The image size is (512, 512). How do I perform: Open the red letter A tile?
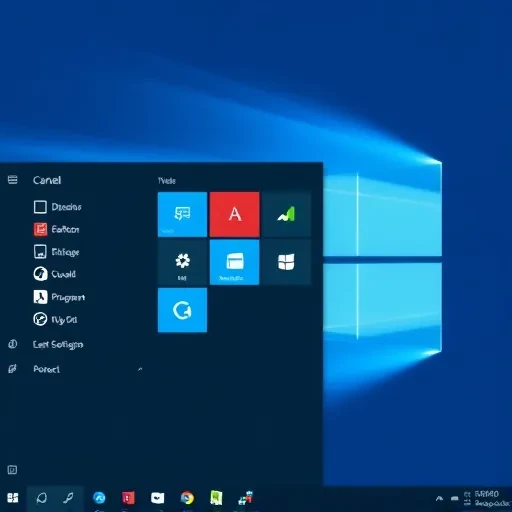coord(235,214)
